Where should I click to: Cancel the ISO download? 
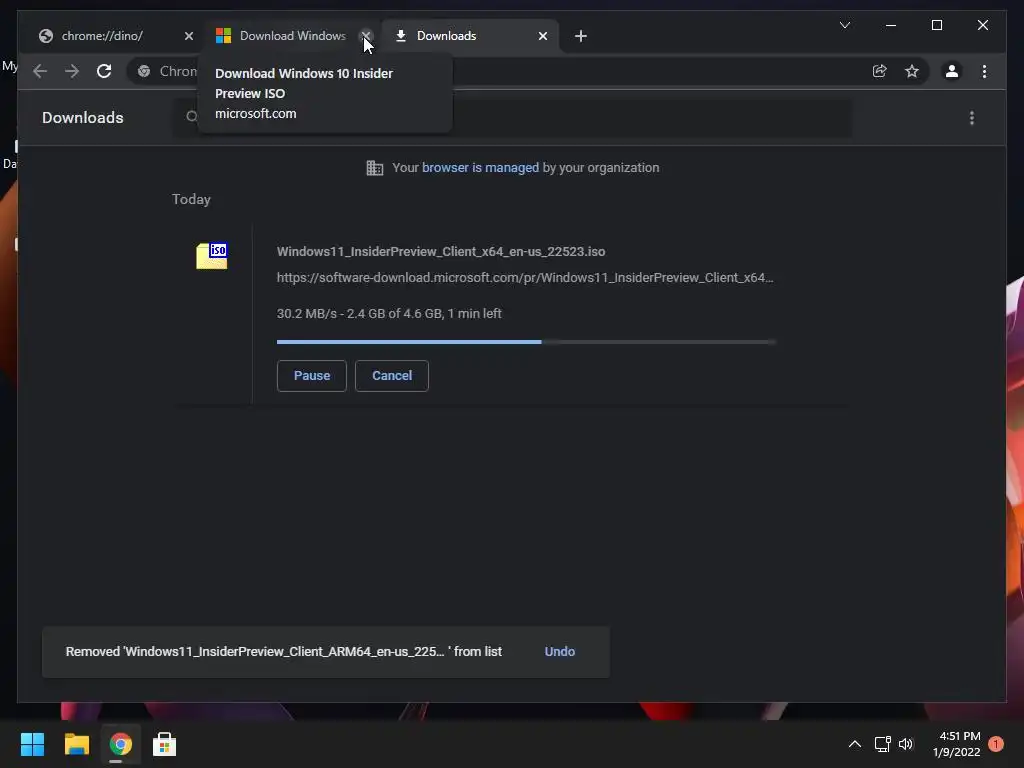(392, 376)
